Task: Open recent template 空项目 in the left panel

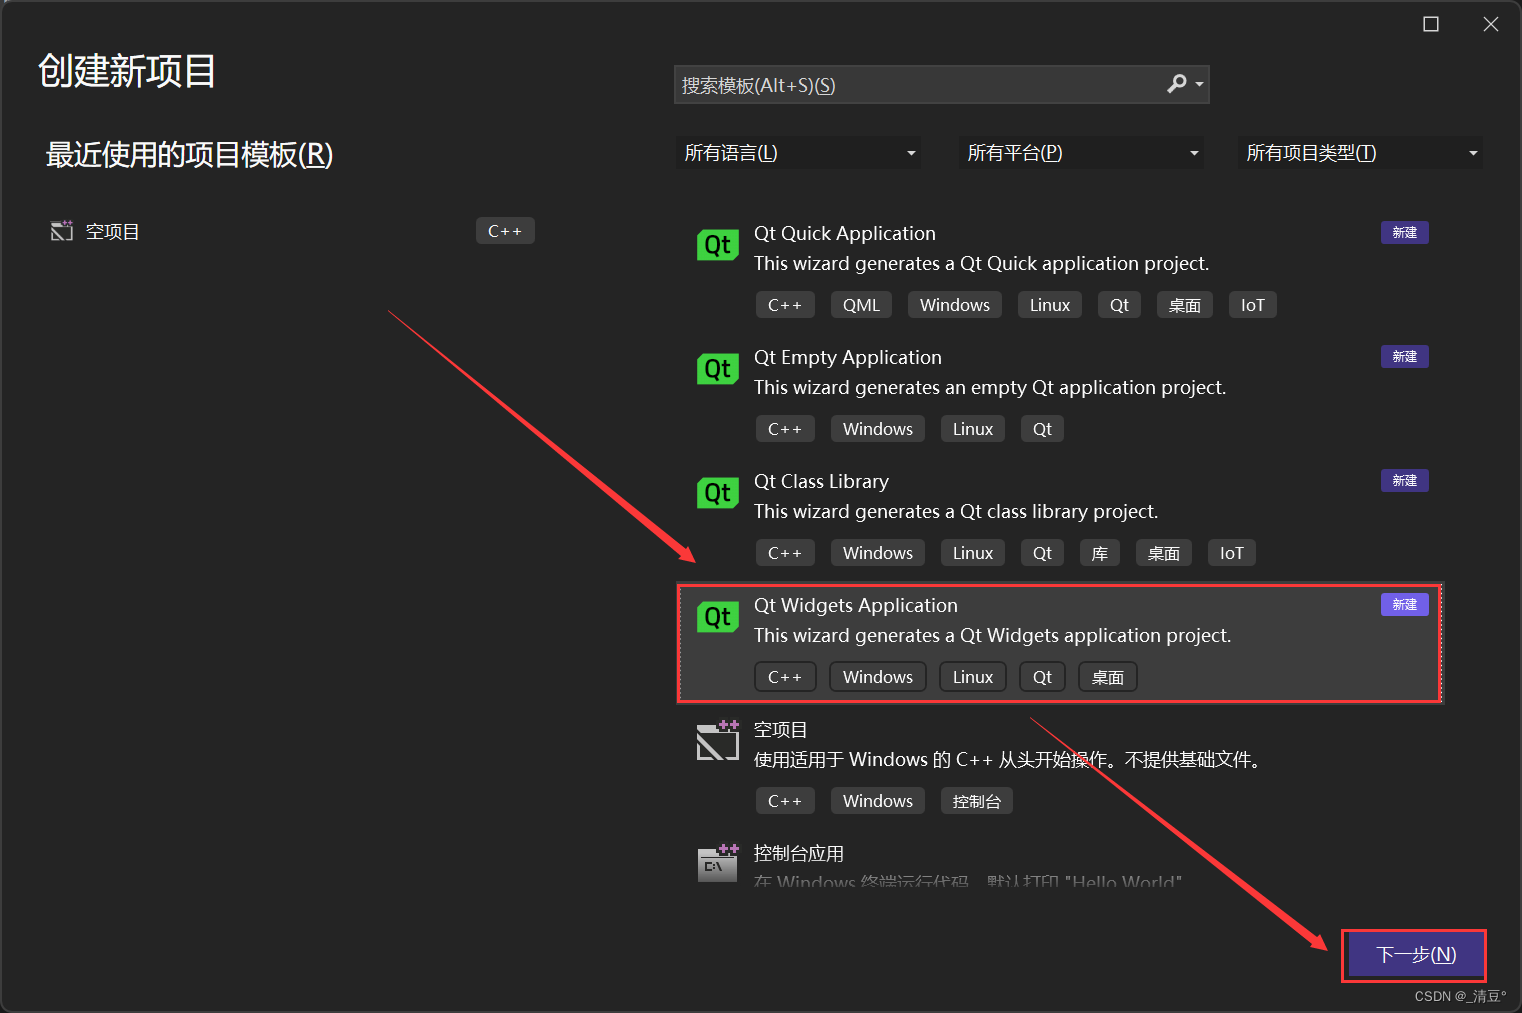Action: click(290, 231)
